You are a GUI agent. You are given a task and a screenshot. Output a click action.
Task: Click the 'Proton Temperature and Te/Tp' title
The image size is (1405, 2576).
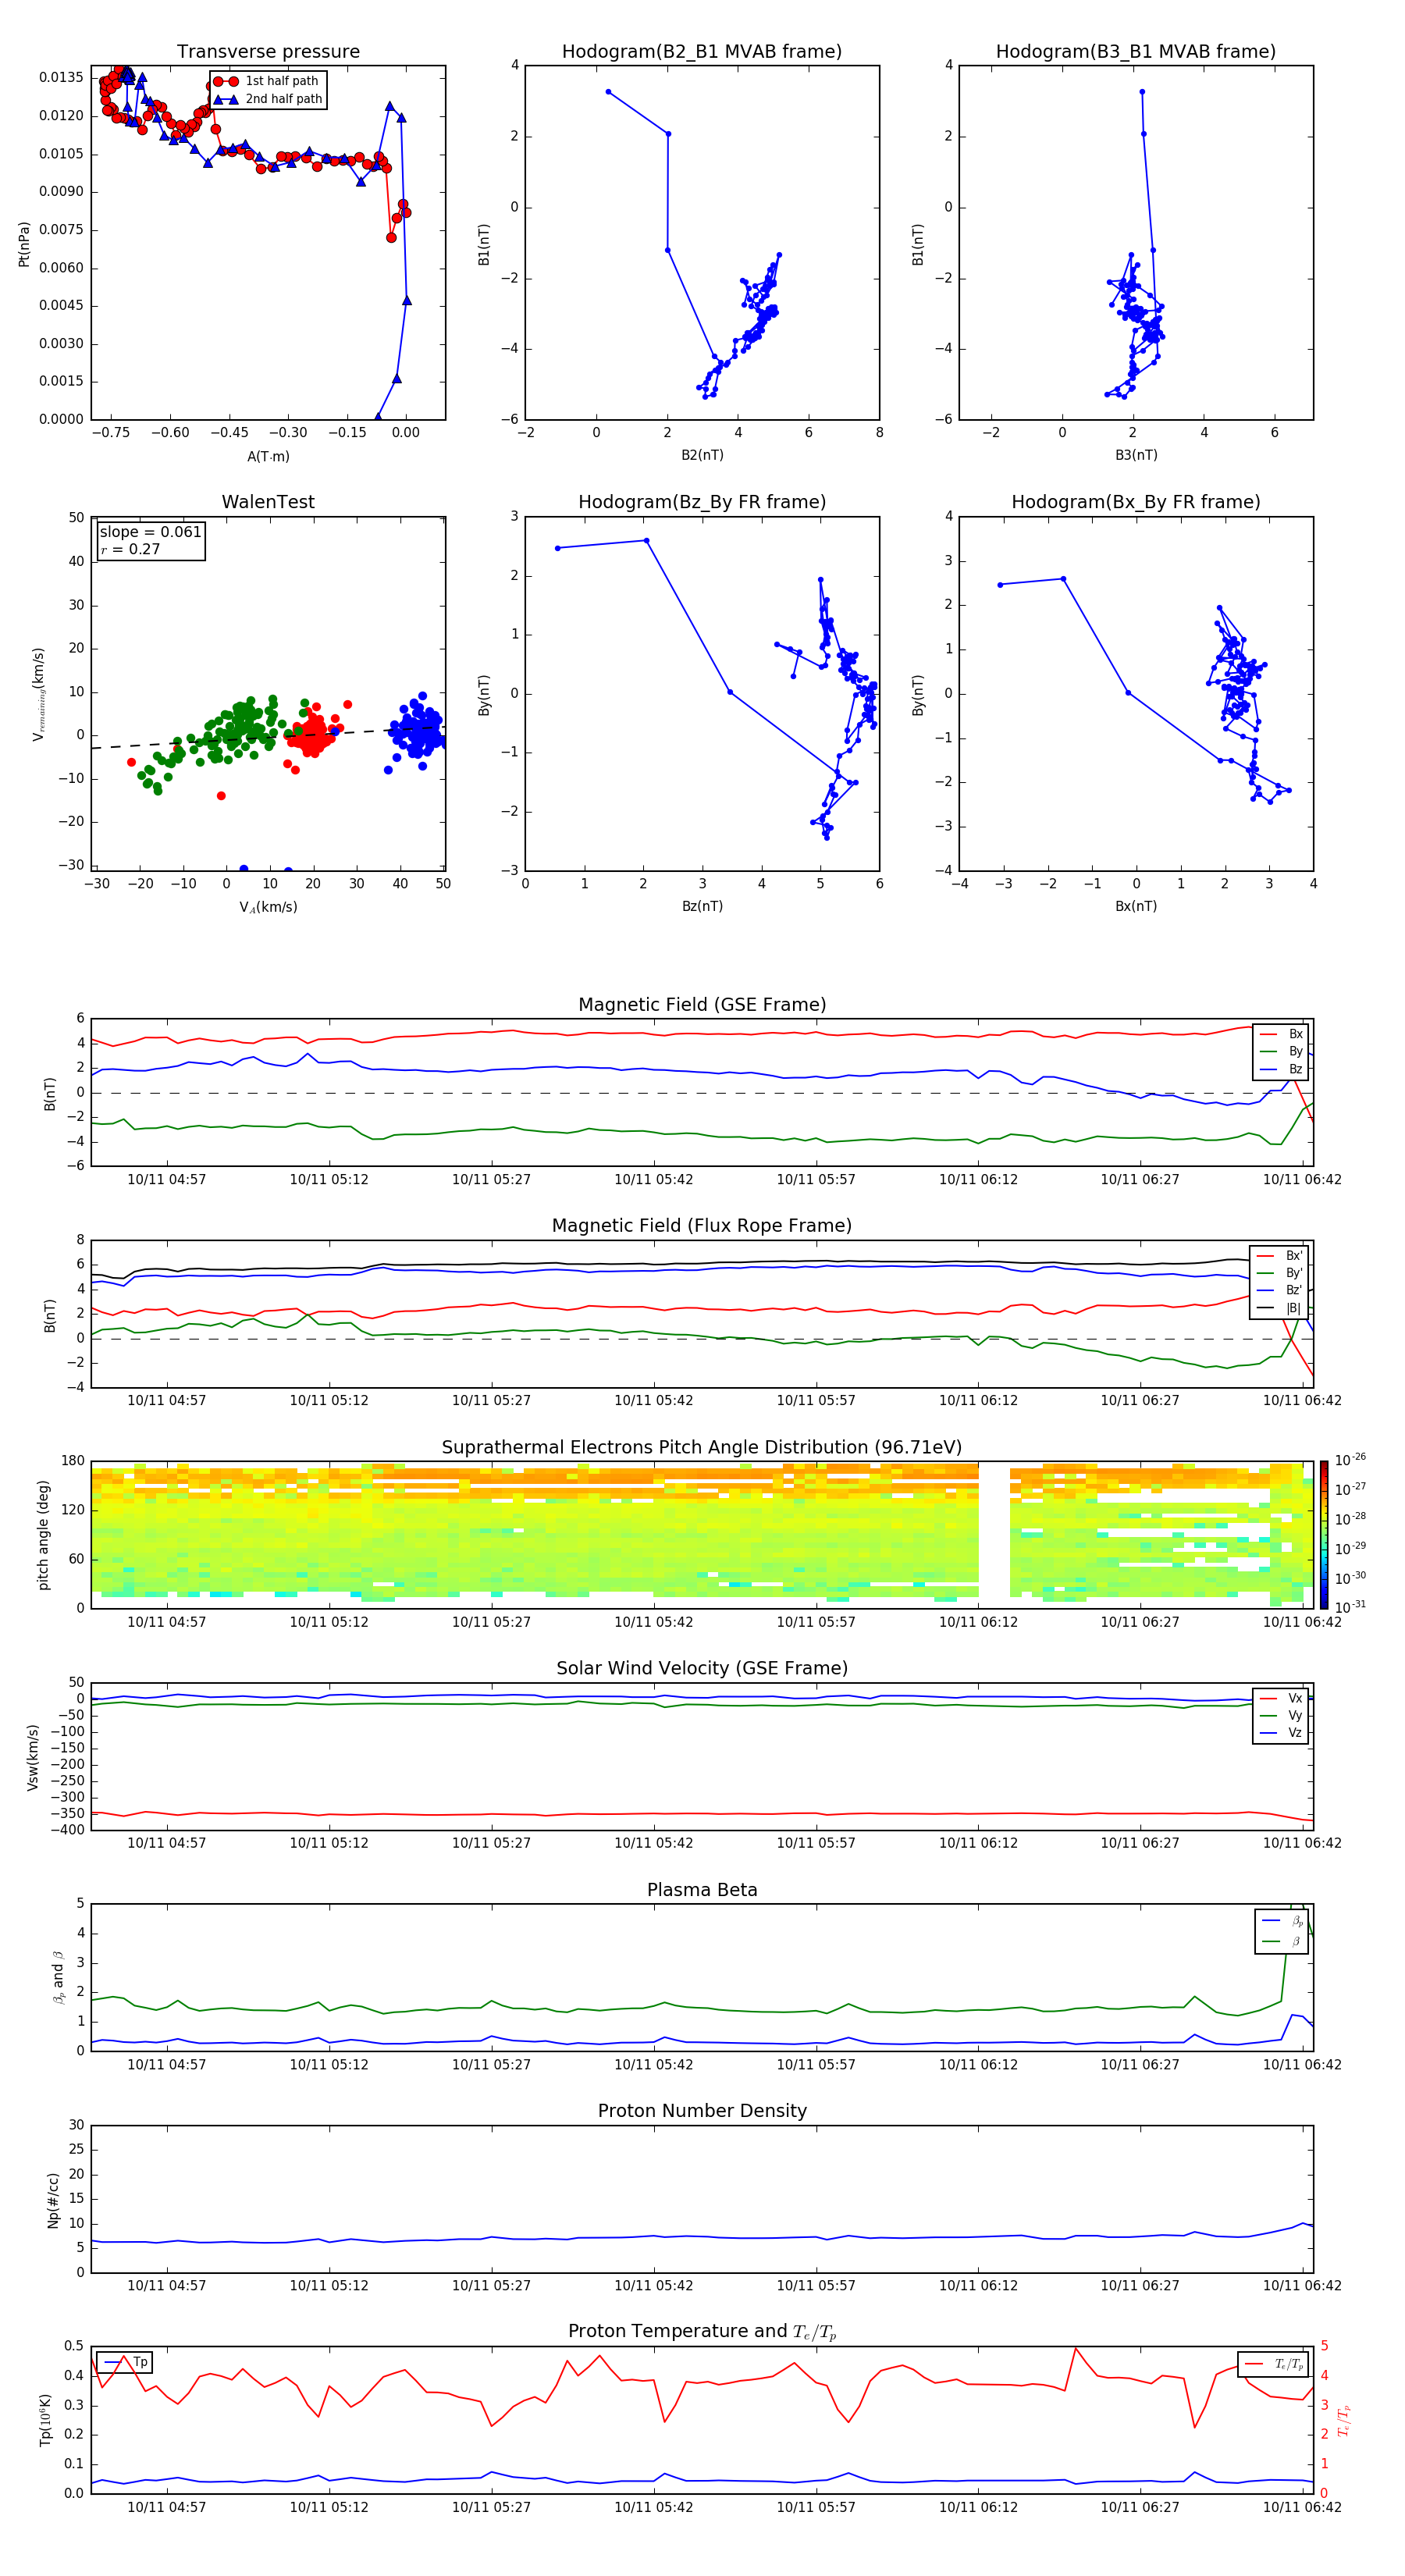coord(702,2332)
